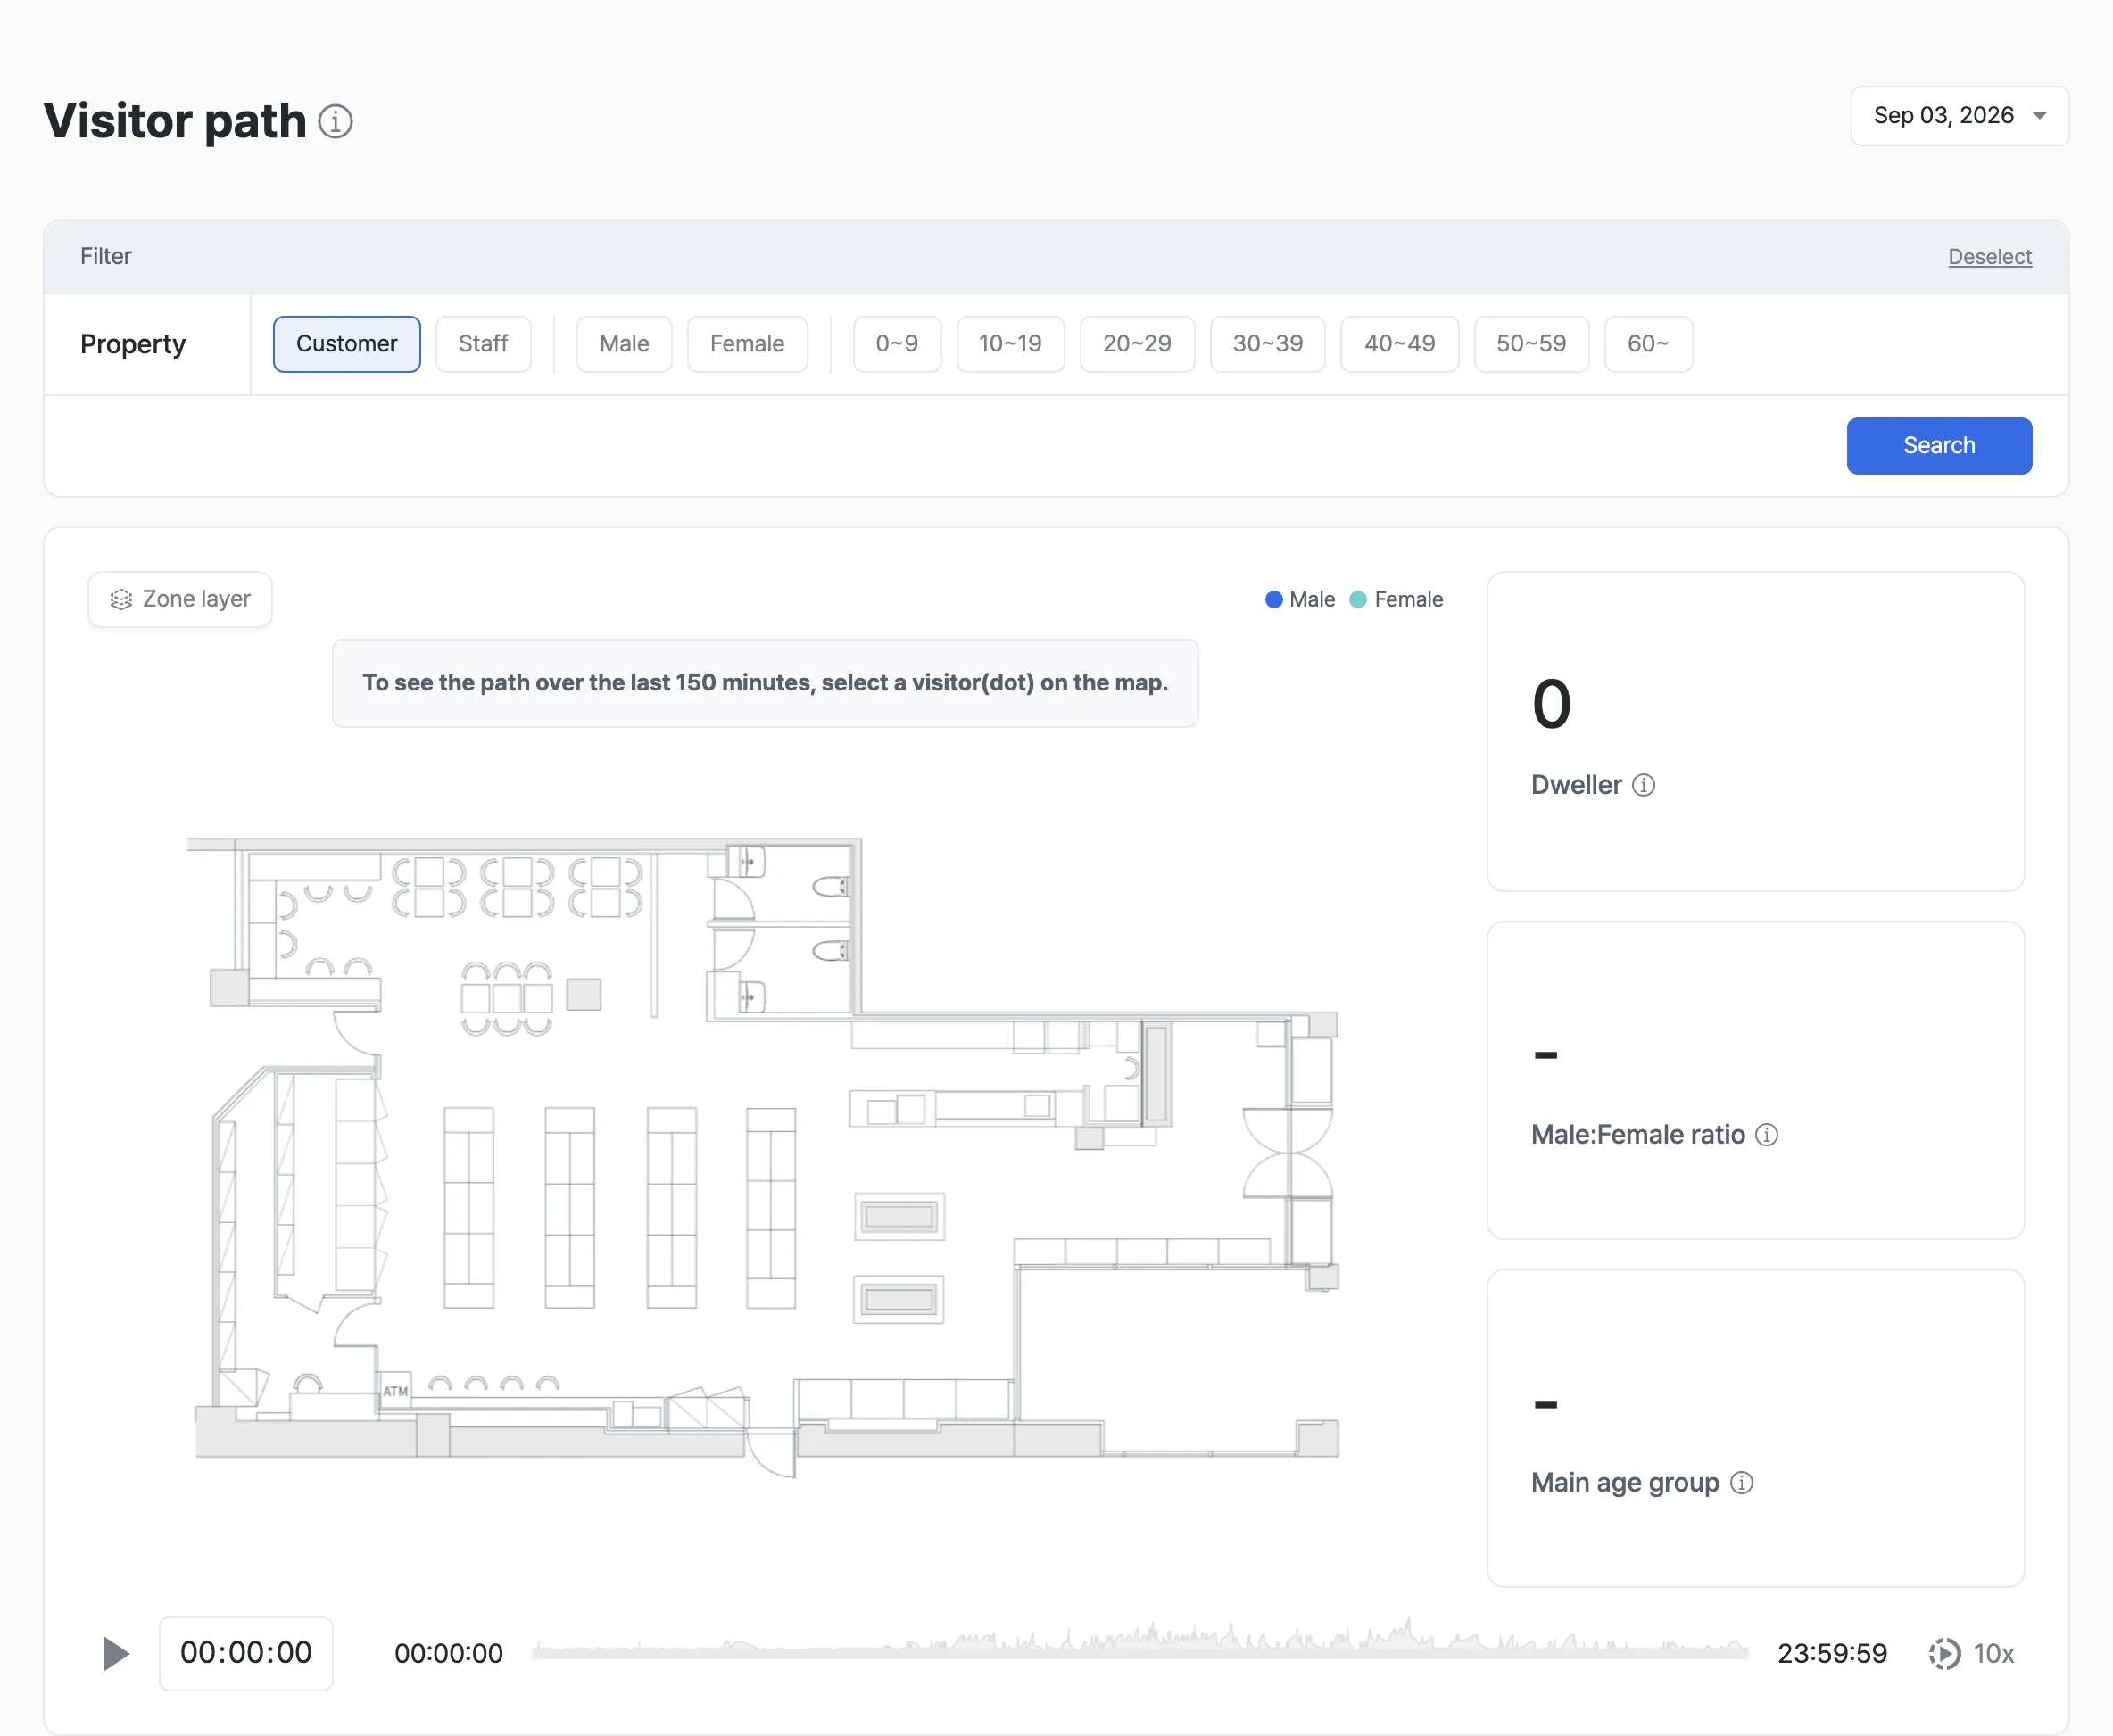Click the 23:59:59 end time label
The width and height of the screenshot is (2113, 1736).
pos(1832,1654)
